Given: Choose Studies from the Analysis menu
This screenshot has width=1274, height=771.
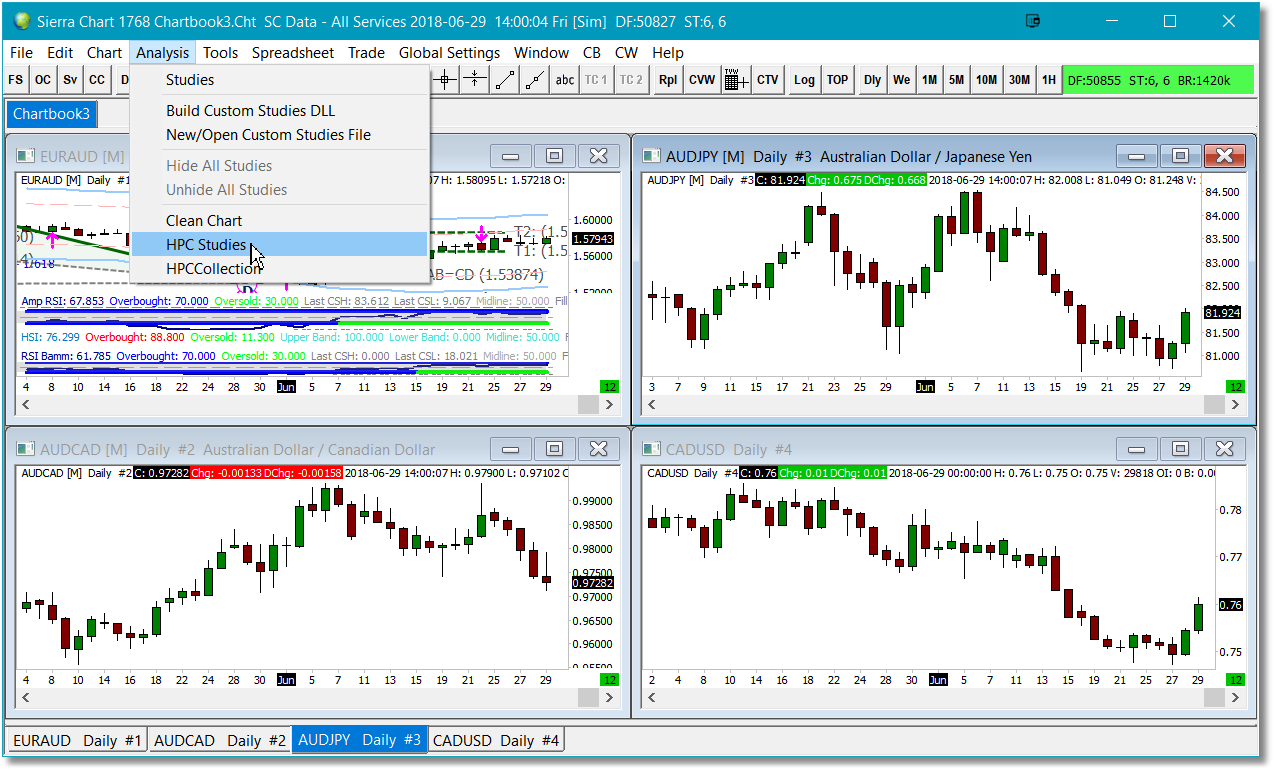Looking at the screenshot, I should [x=280, y=80].
